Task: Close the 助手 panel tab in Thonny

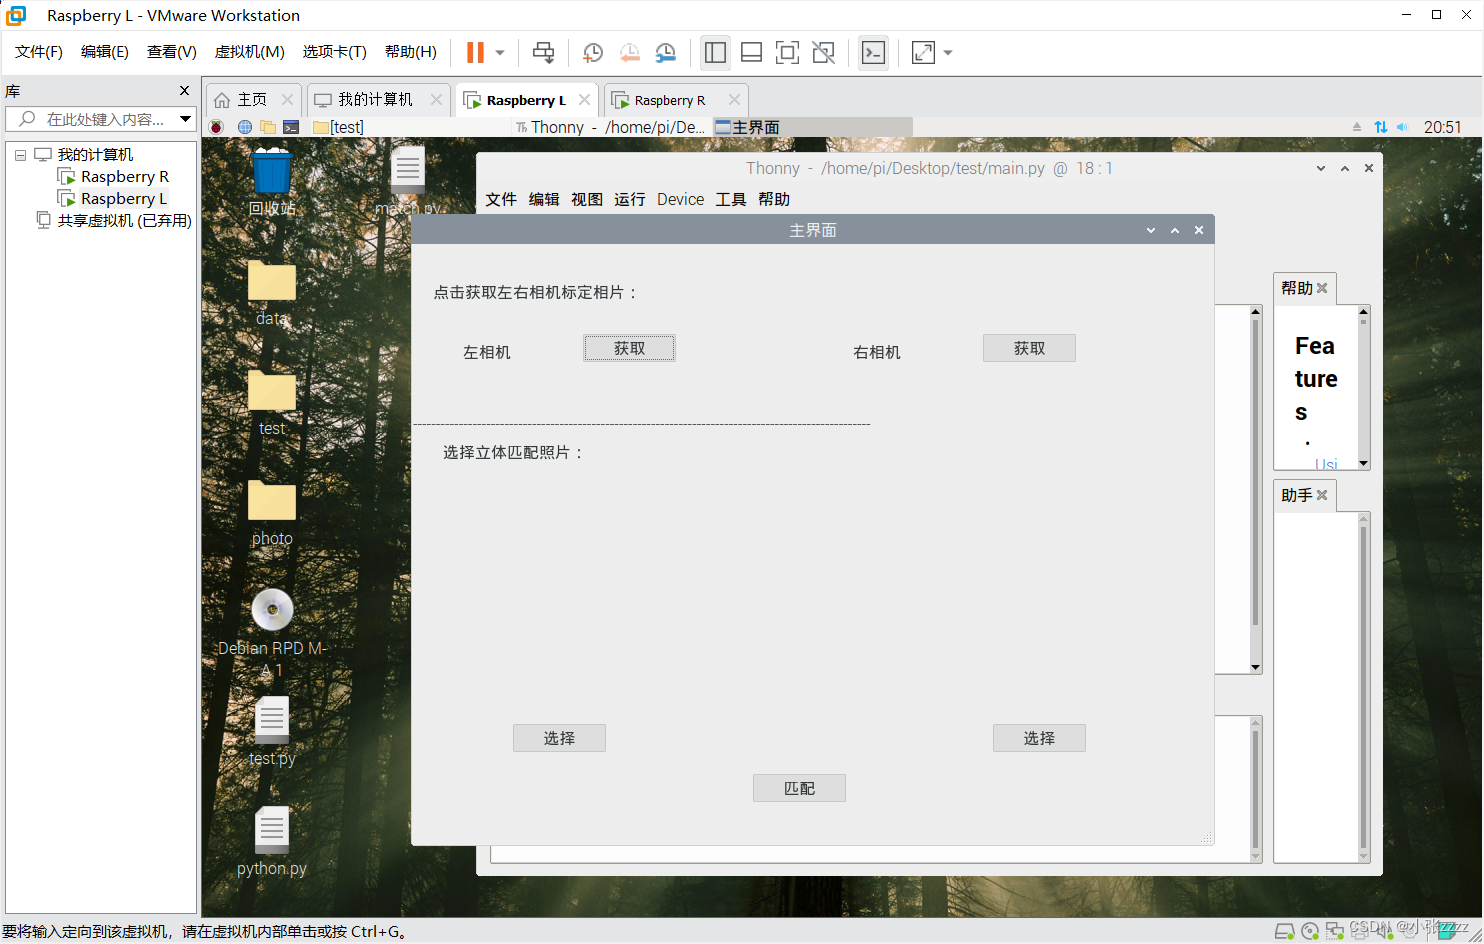Action: 1322,495
